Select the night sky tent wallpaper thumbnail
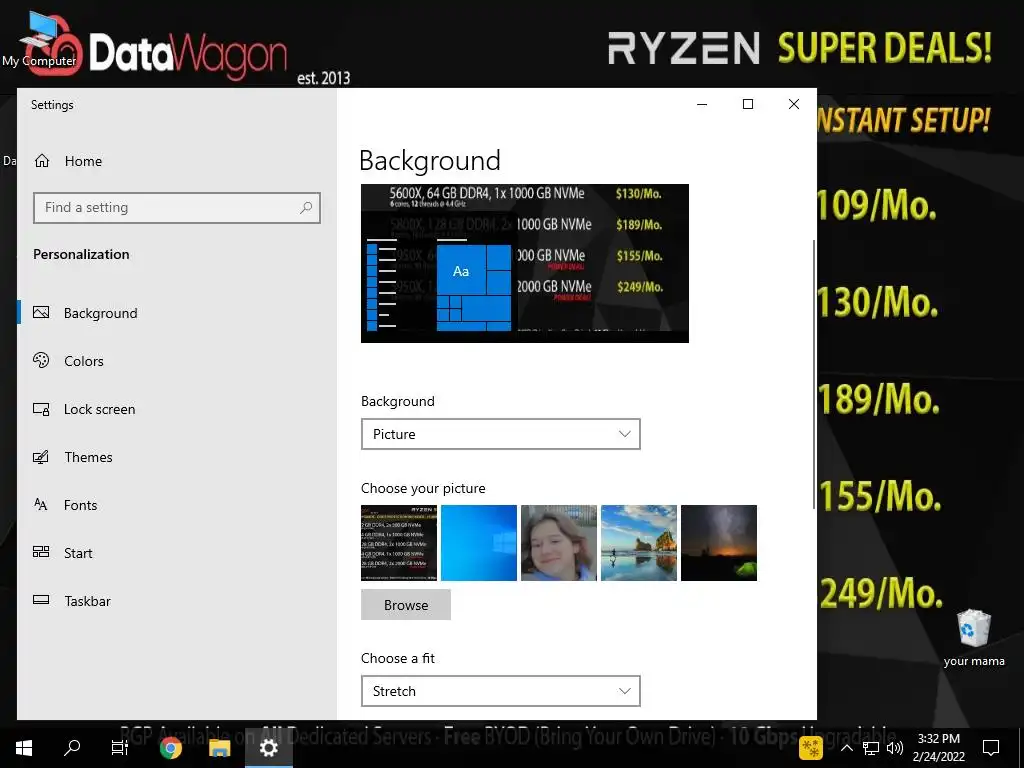 (719, 543)
